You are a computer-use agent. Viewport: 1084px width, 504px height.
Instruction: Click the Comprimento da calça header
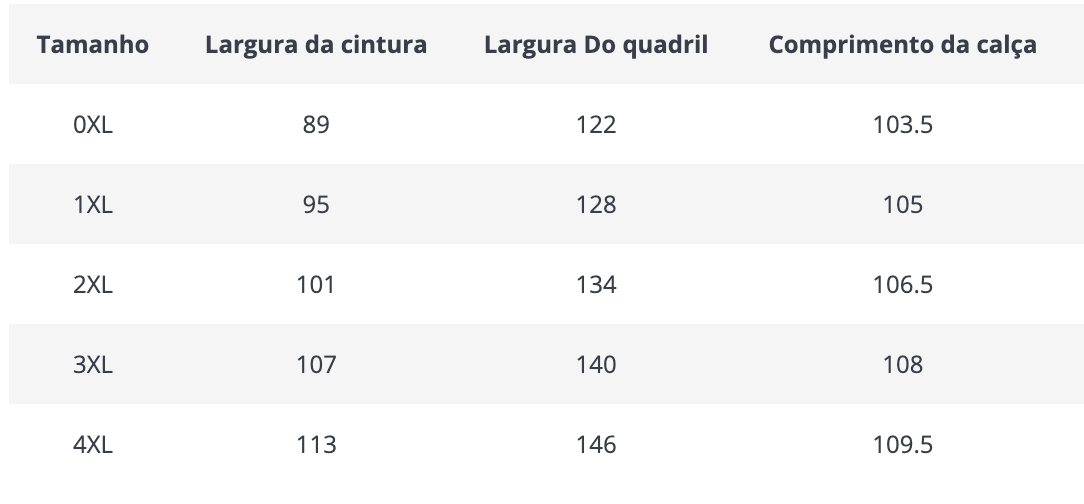tap(902, 45)
